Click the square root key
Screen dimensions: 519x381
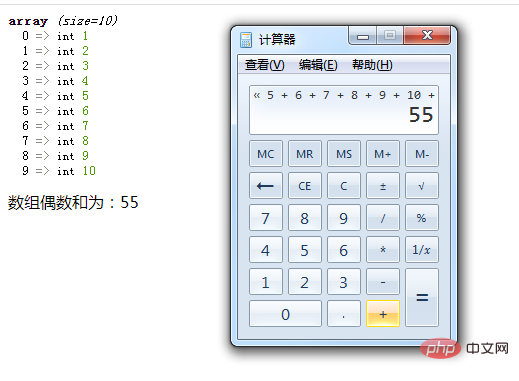pyautogui.click(x=422, y=186)
